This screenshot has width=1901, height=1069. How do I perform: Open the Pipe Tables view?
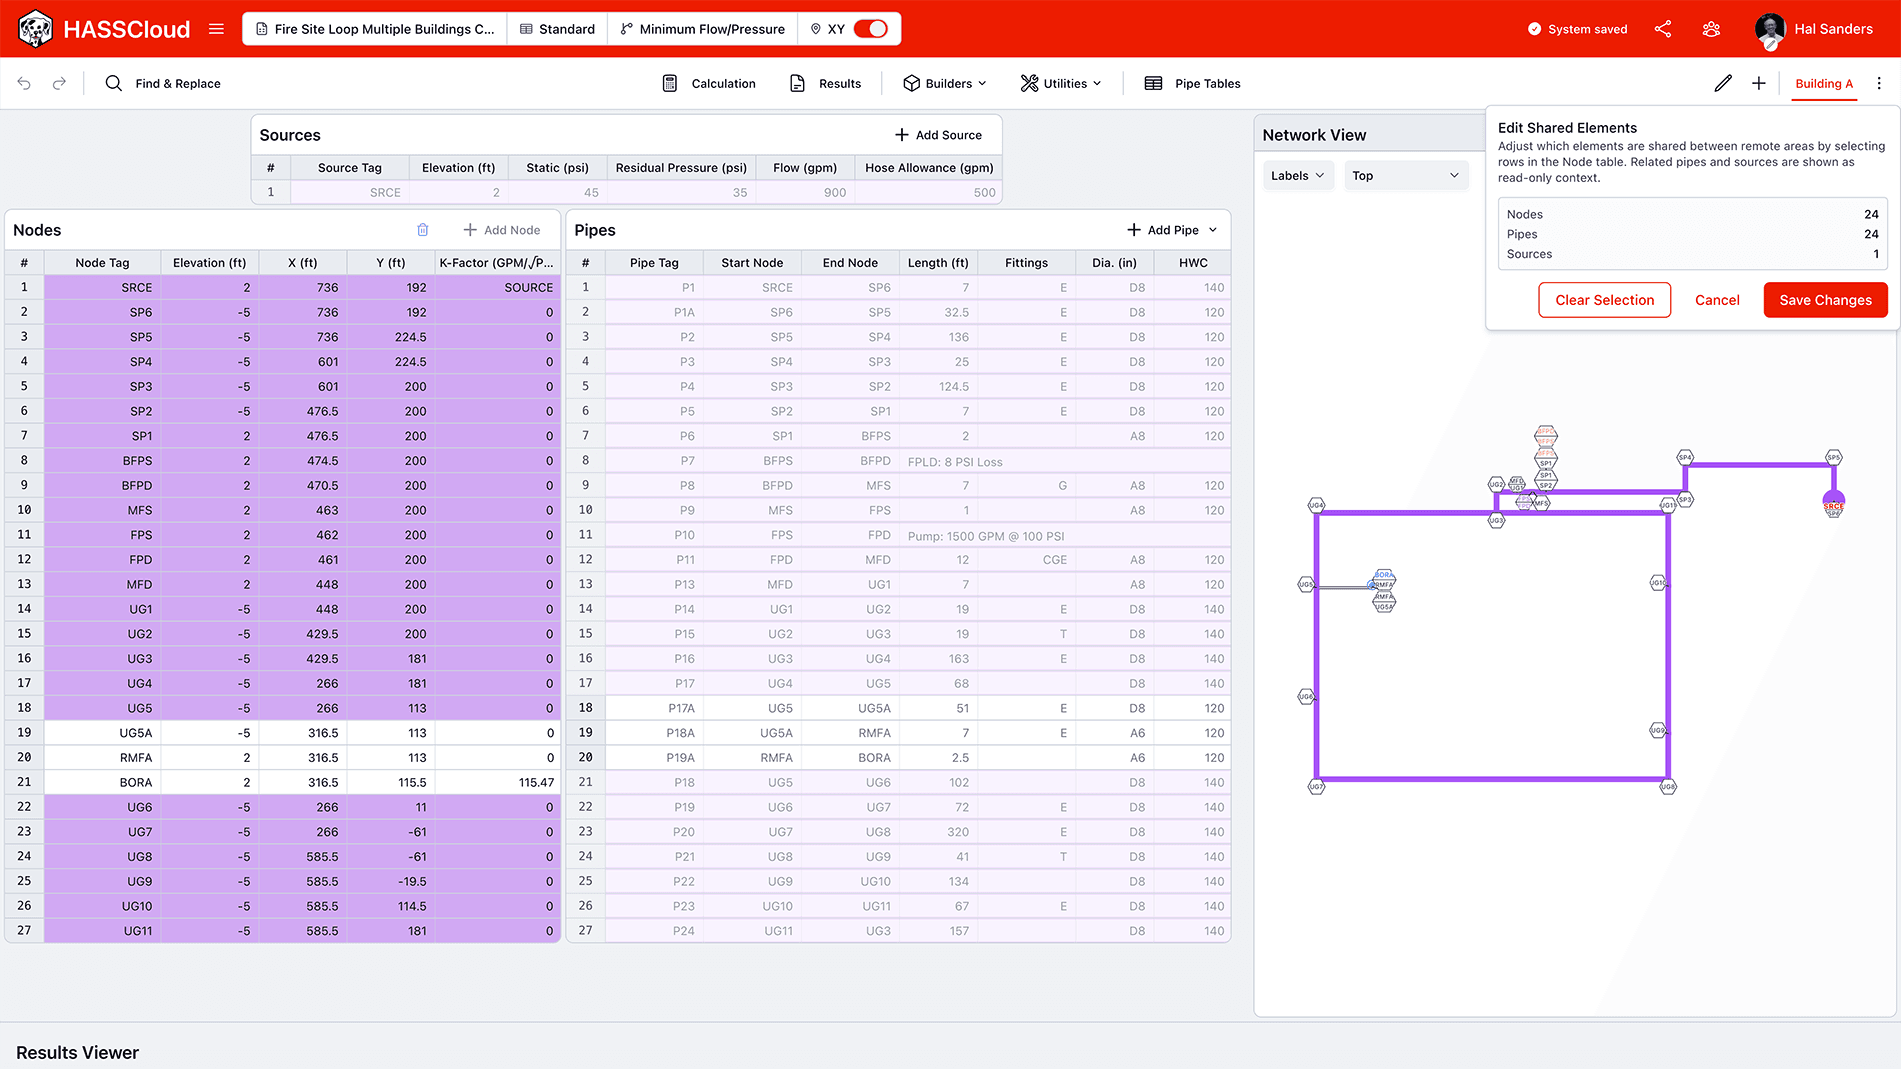pyautogui.click(x=1192, y=83)
